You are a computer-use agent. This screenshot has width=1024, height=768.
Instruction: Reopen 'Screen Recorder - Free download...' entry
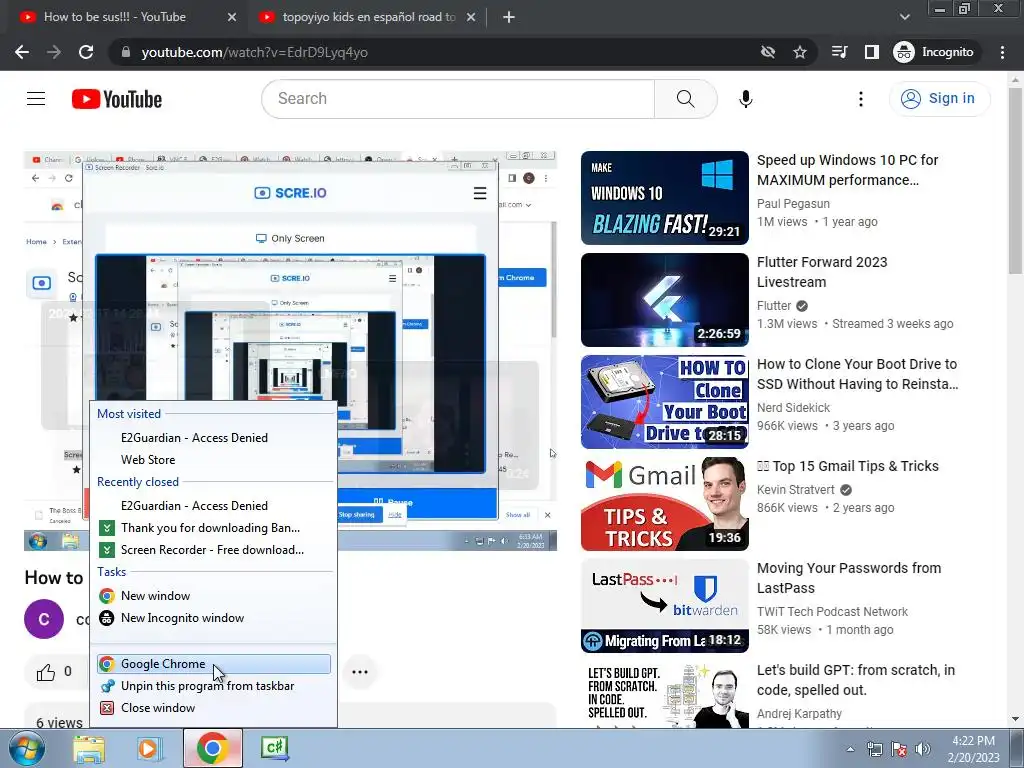point(213,550)
